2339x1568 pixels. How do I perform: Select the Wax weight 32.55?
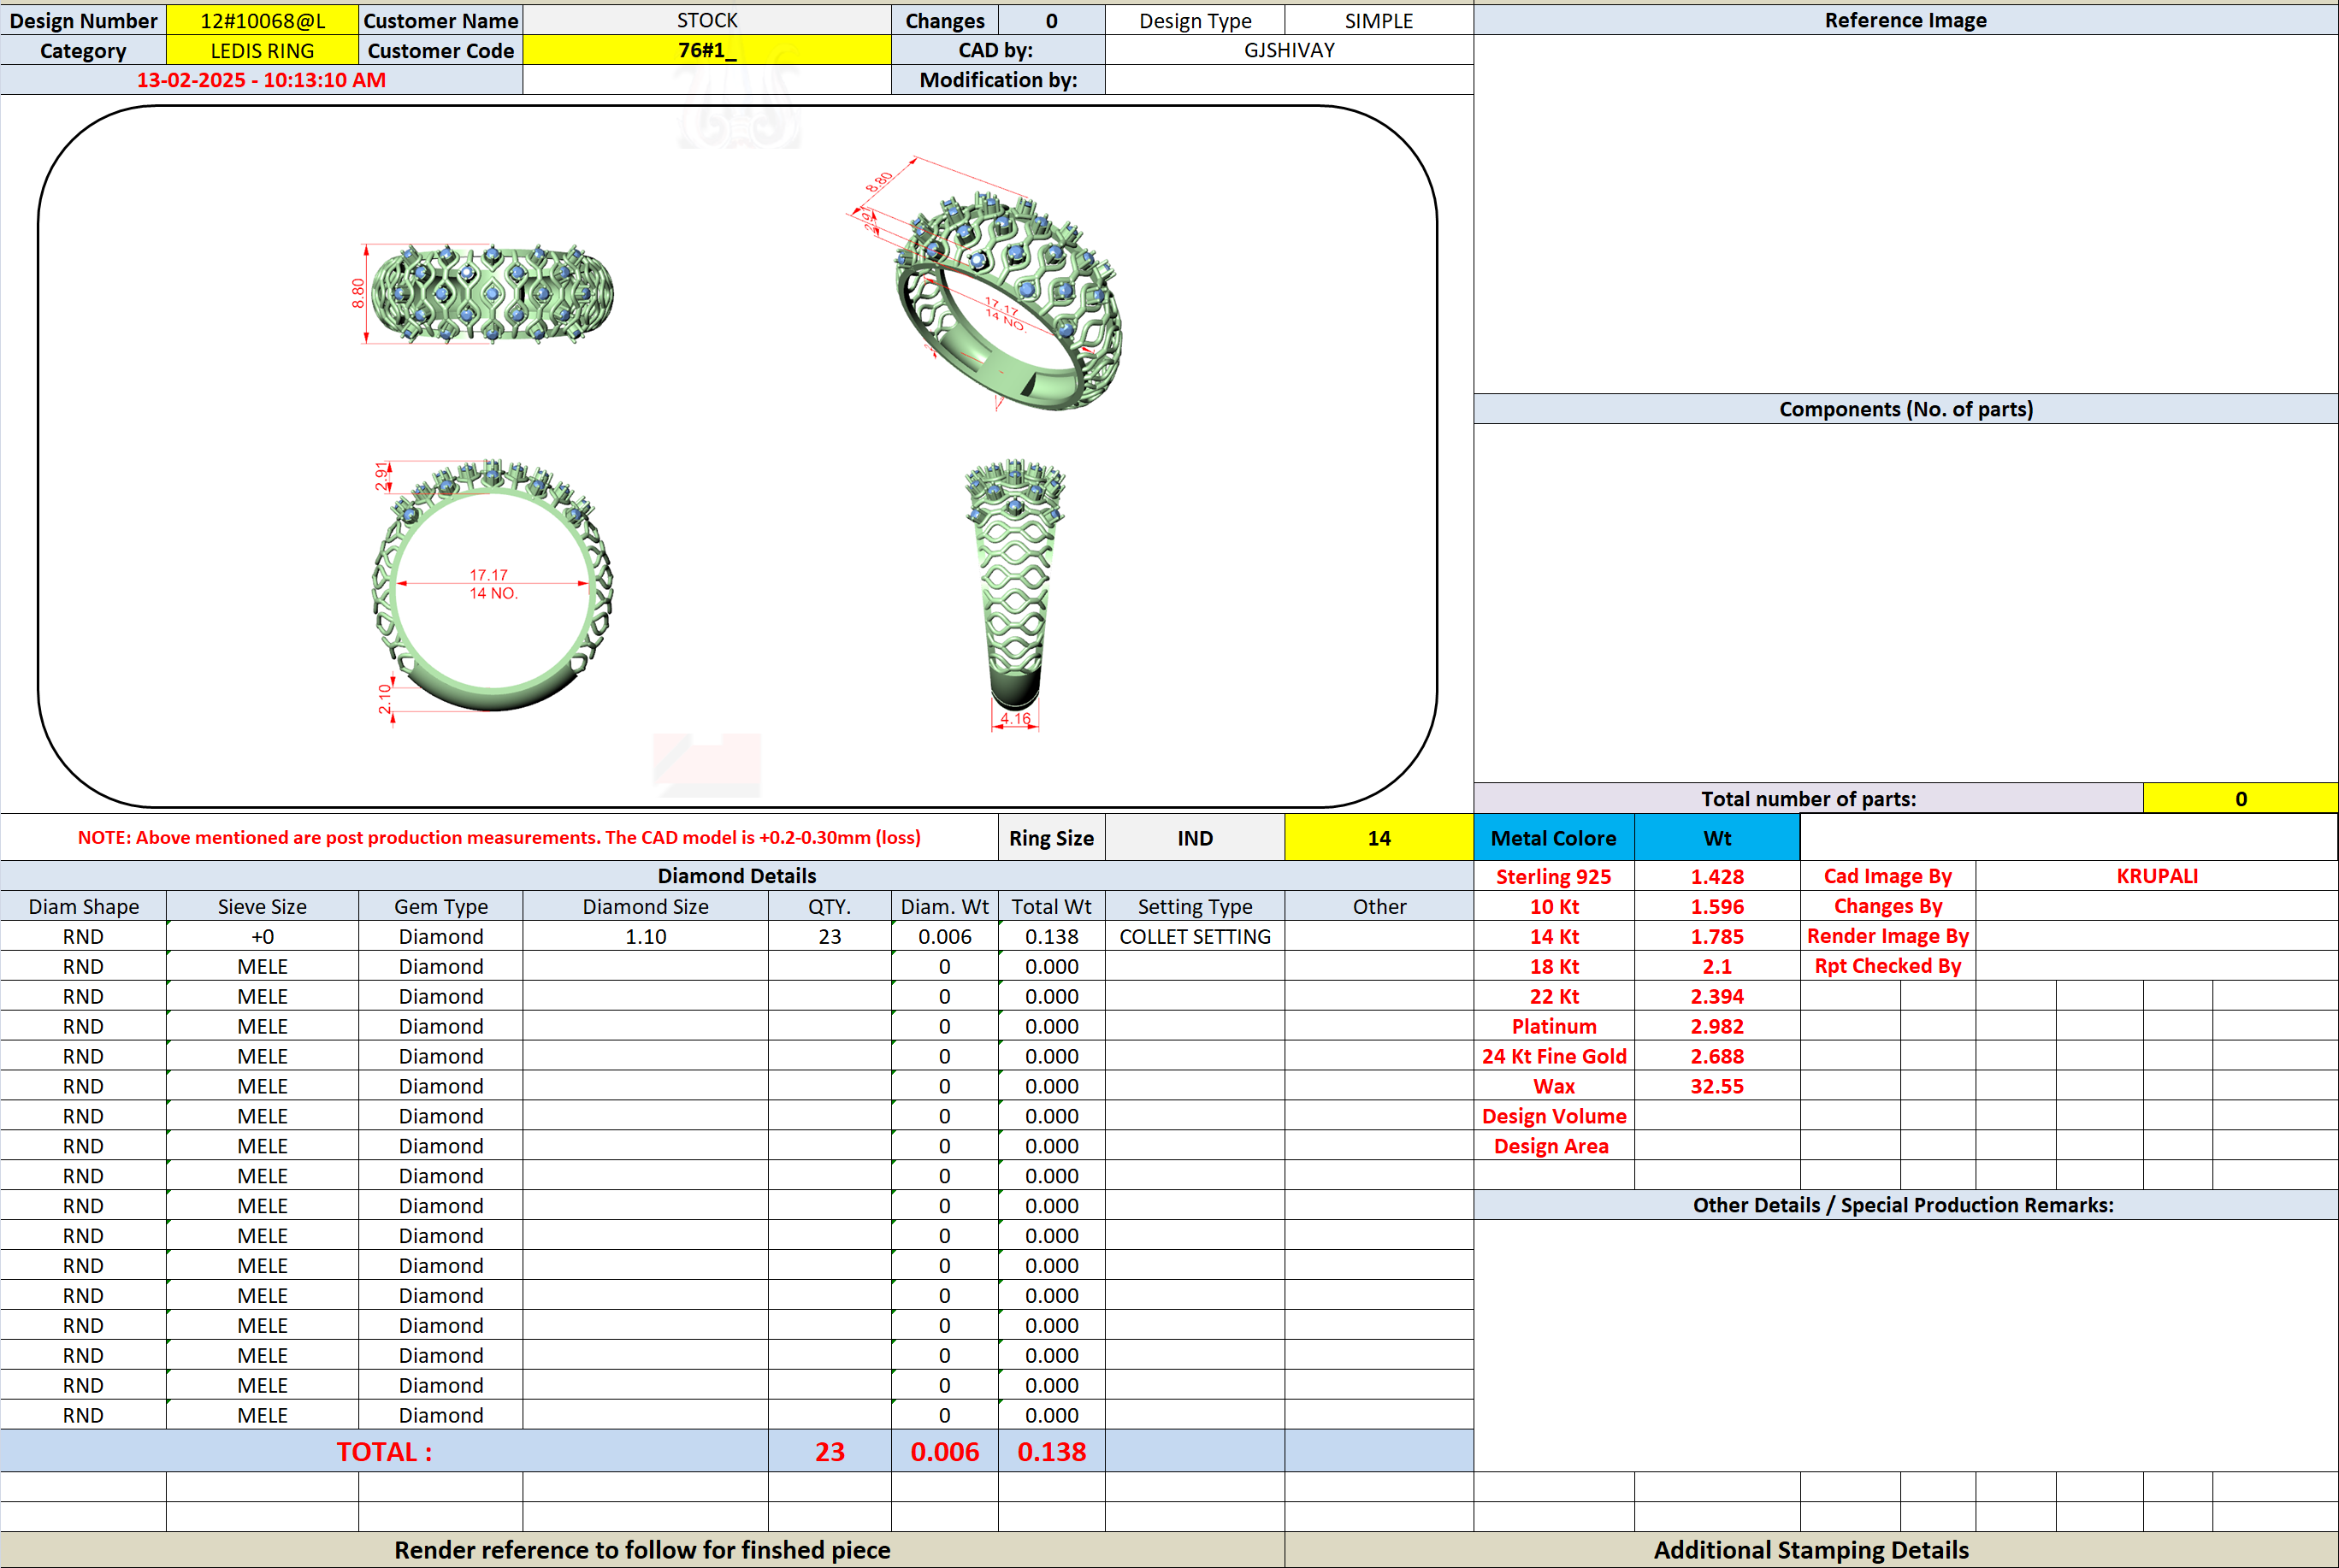pos(1717,1086)
